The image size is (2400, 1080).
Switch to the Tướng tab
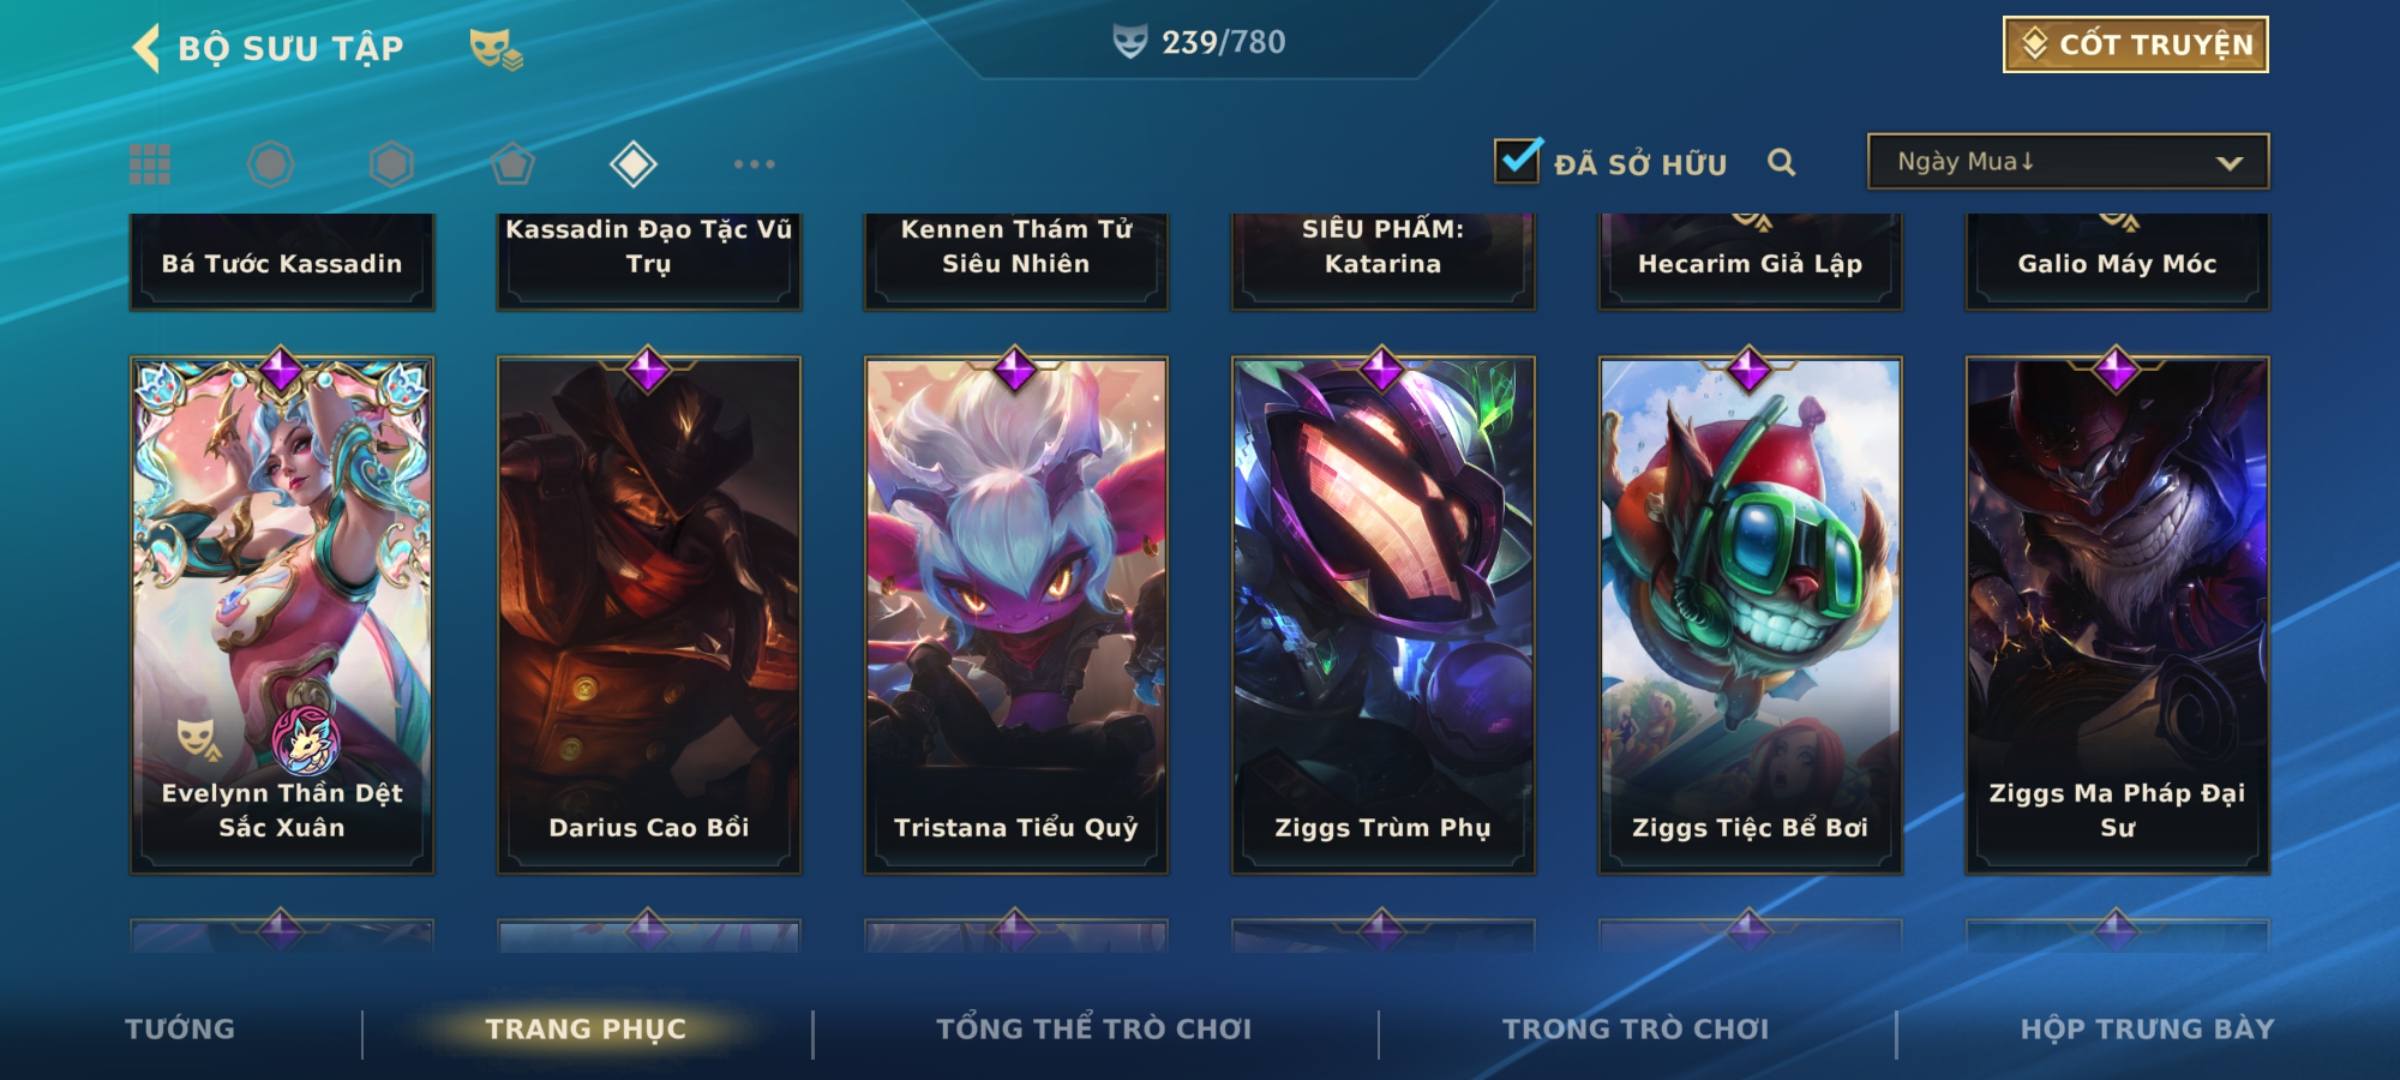(x=180, y=1029)
